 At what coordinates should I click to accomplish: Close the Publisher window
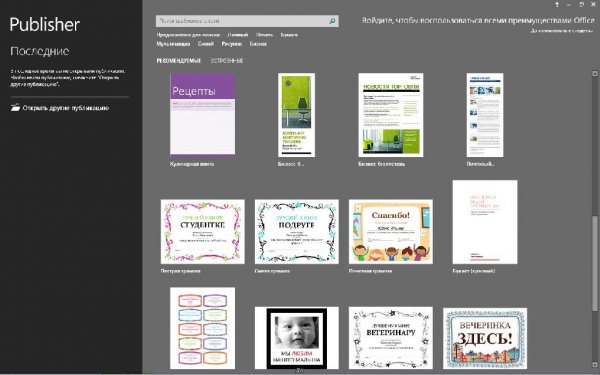(594, 5)
